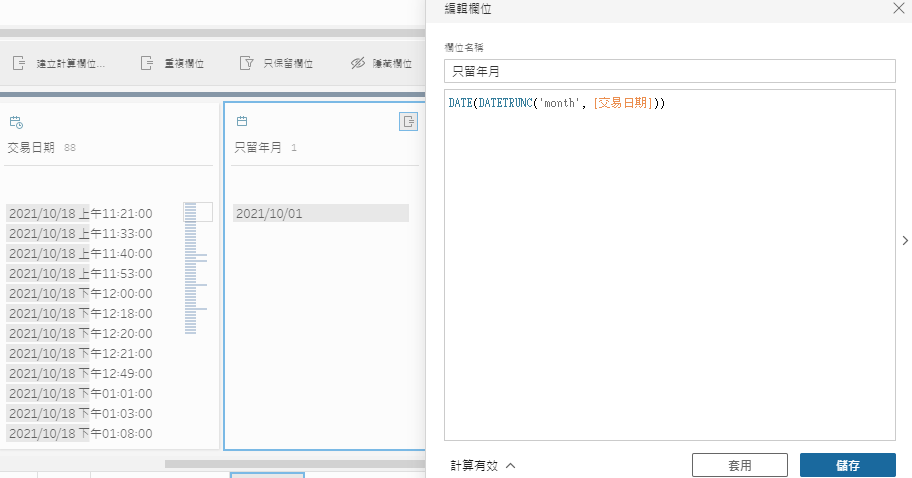Select value 2021/10/18 上午11:40:00

point(81,254)
